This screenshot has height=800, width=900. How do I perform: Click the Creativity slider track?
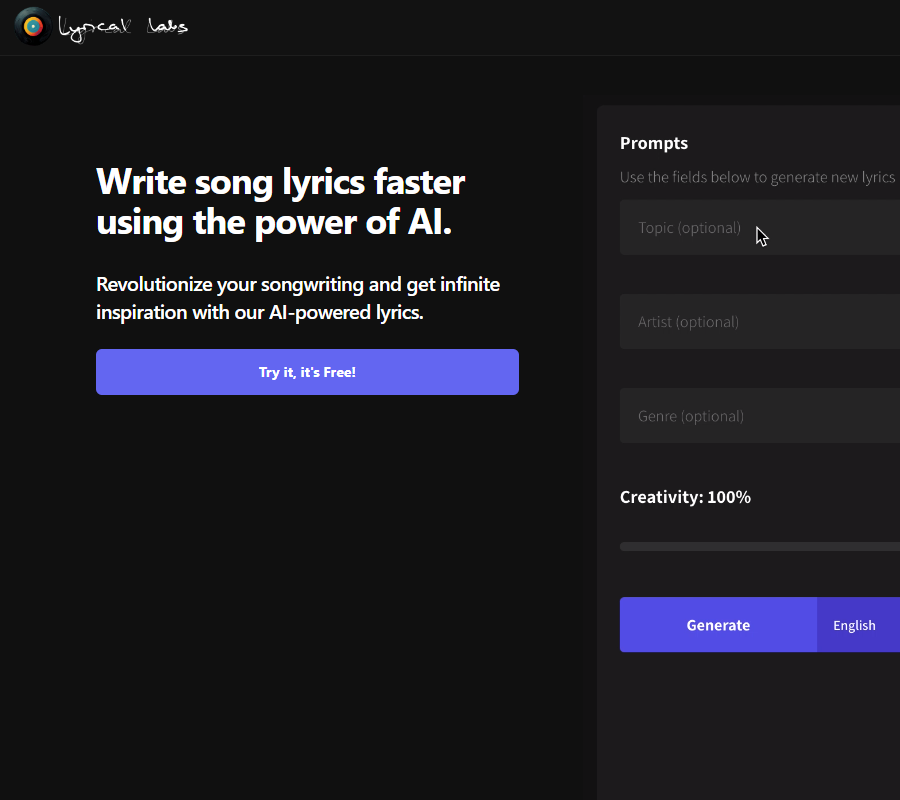click(760, 547)
